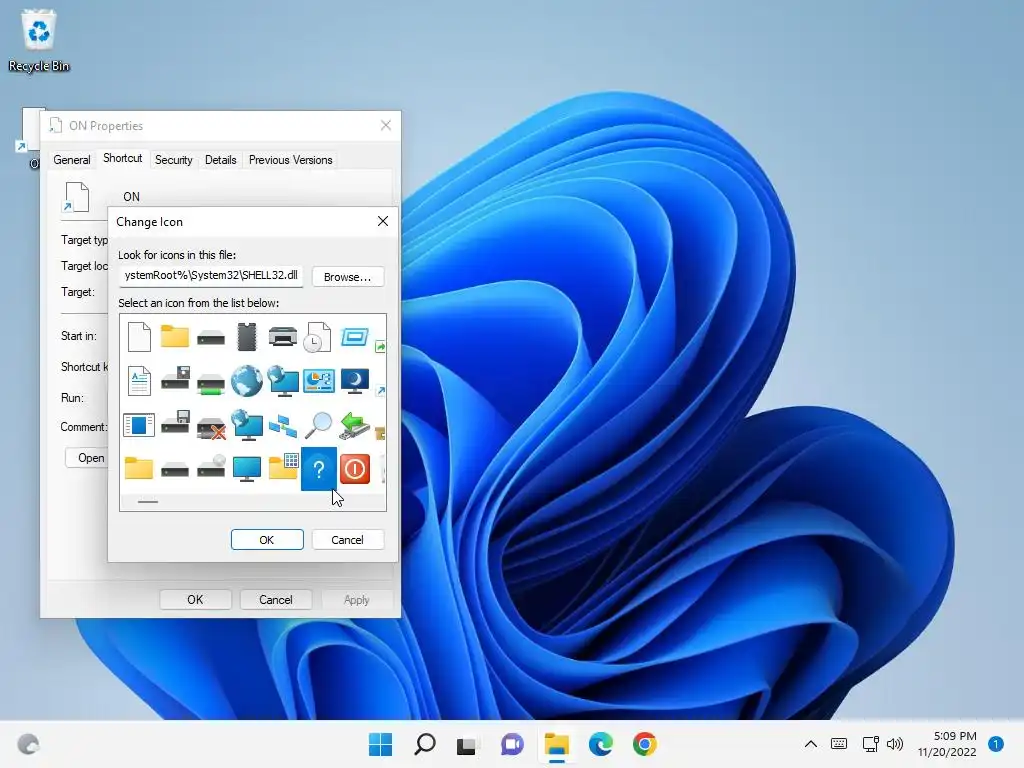Click Cancel in ON Properties window

[x=276, y=600]
